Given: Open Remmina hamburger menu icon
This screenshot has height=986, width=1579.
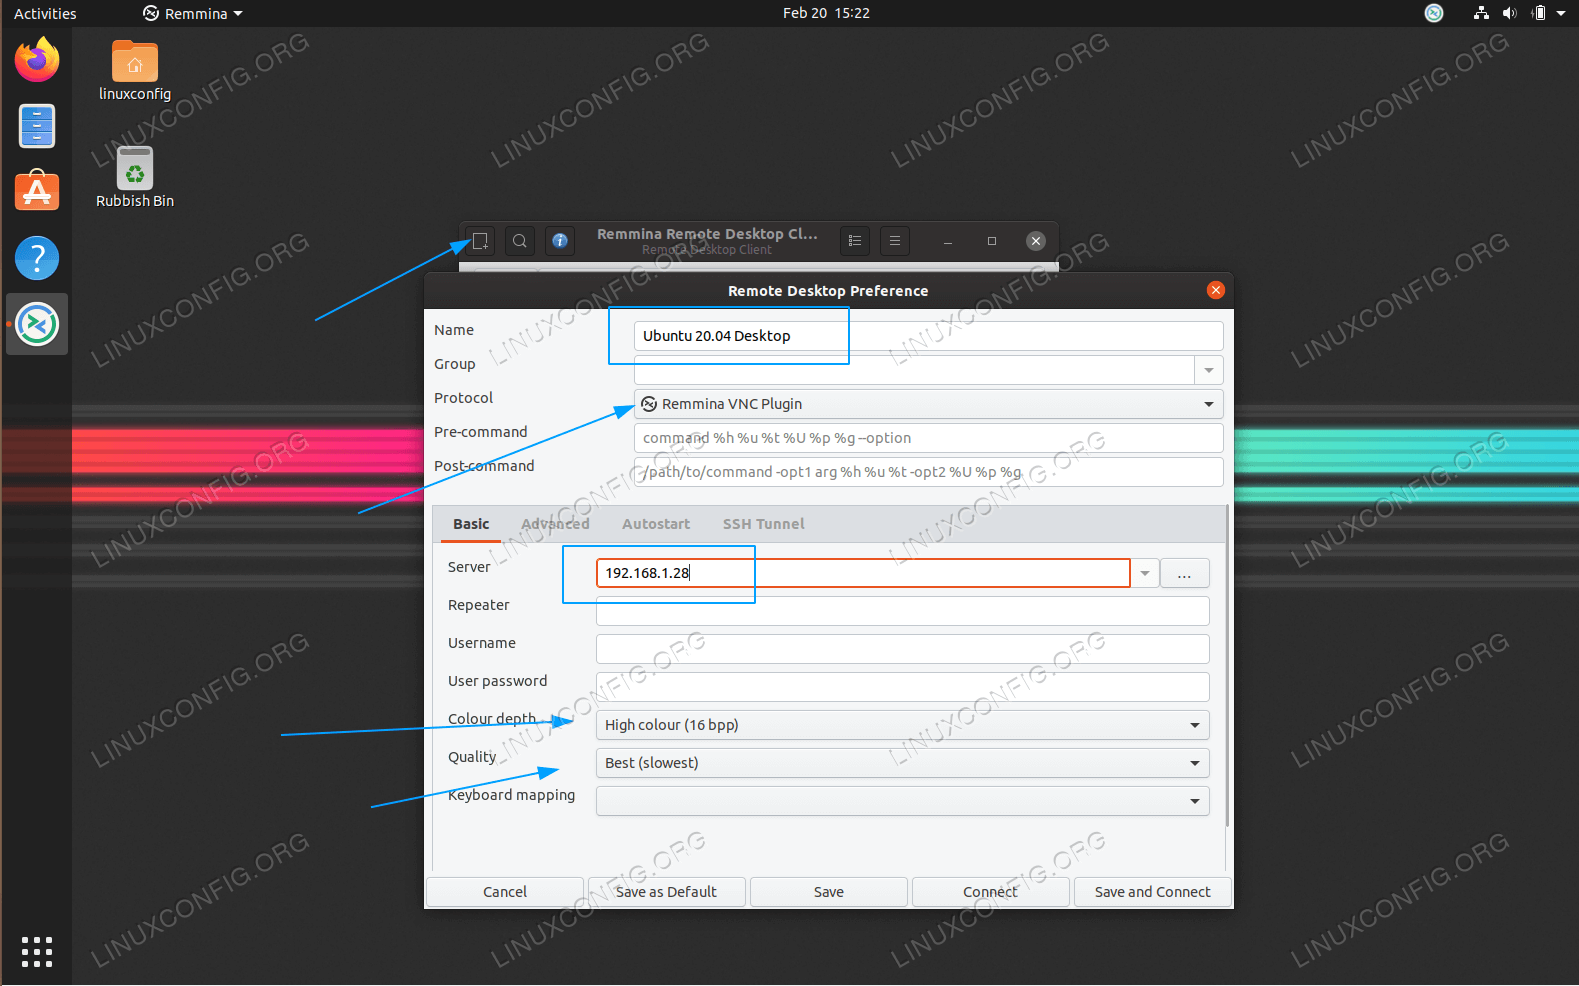Looking at the screenshot, I should (x=895, y=240).
